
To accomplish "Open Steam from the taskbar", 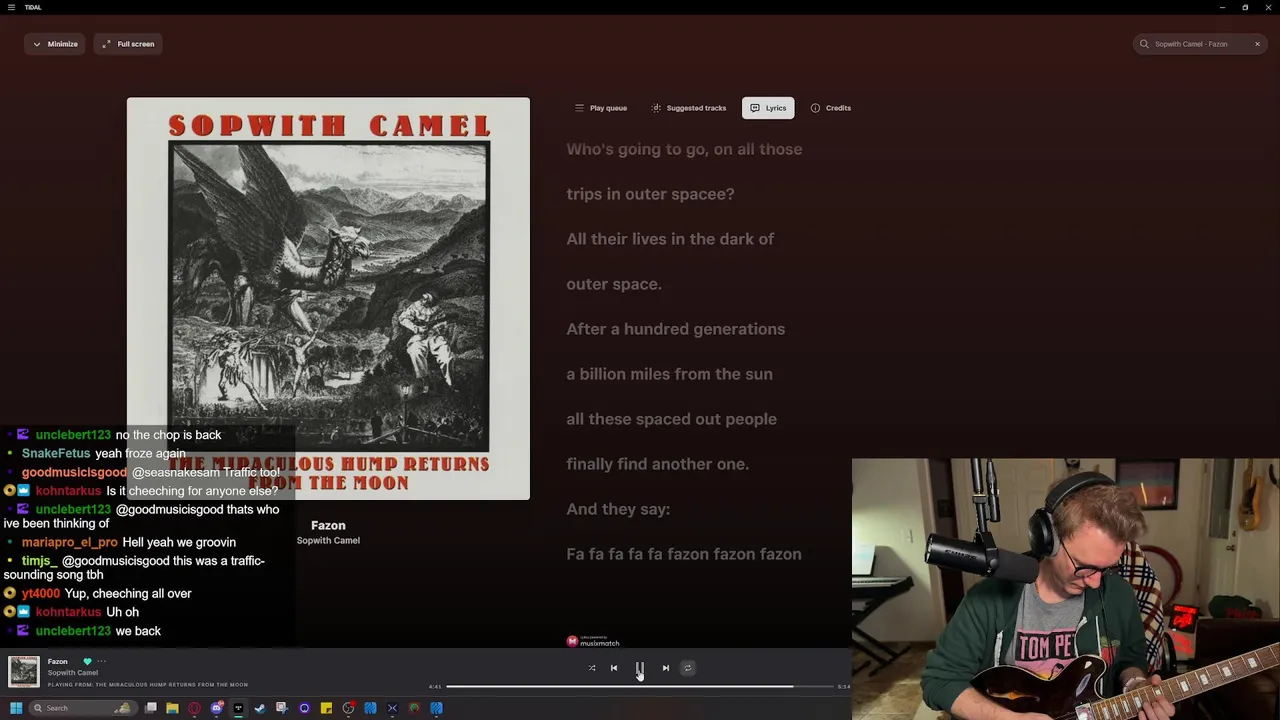I will pos(260,708).
